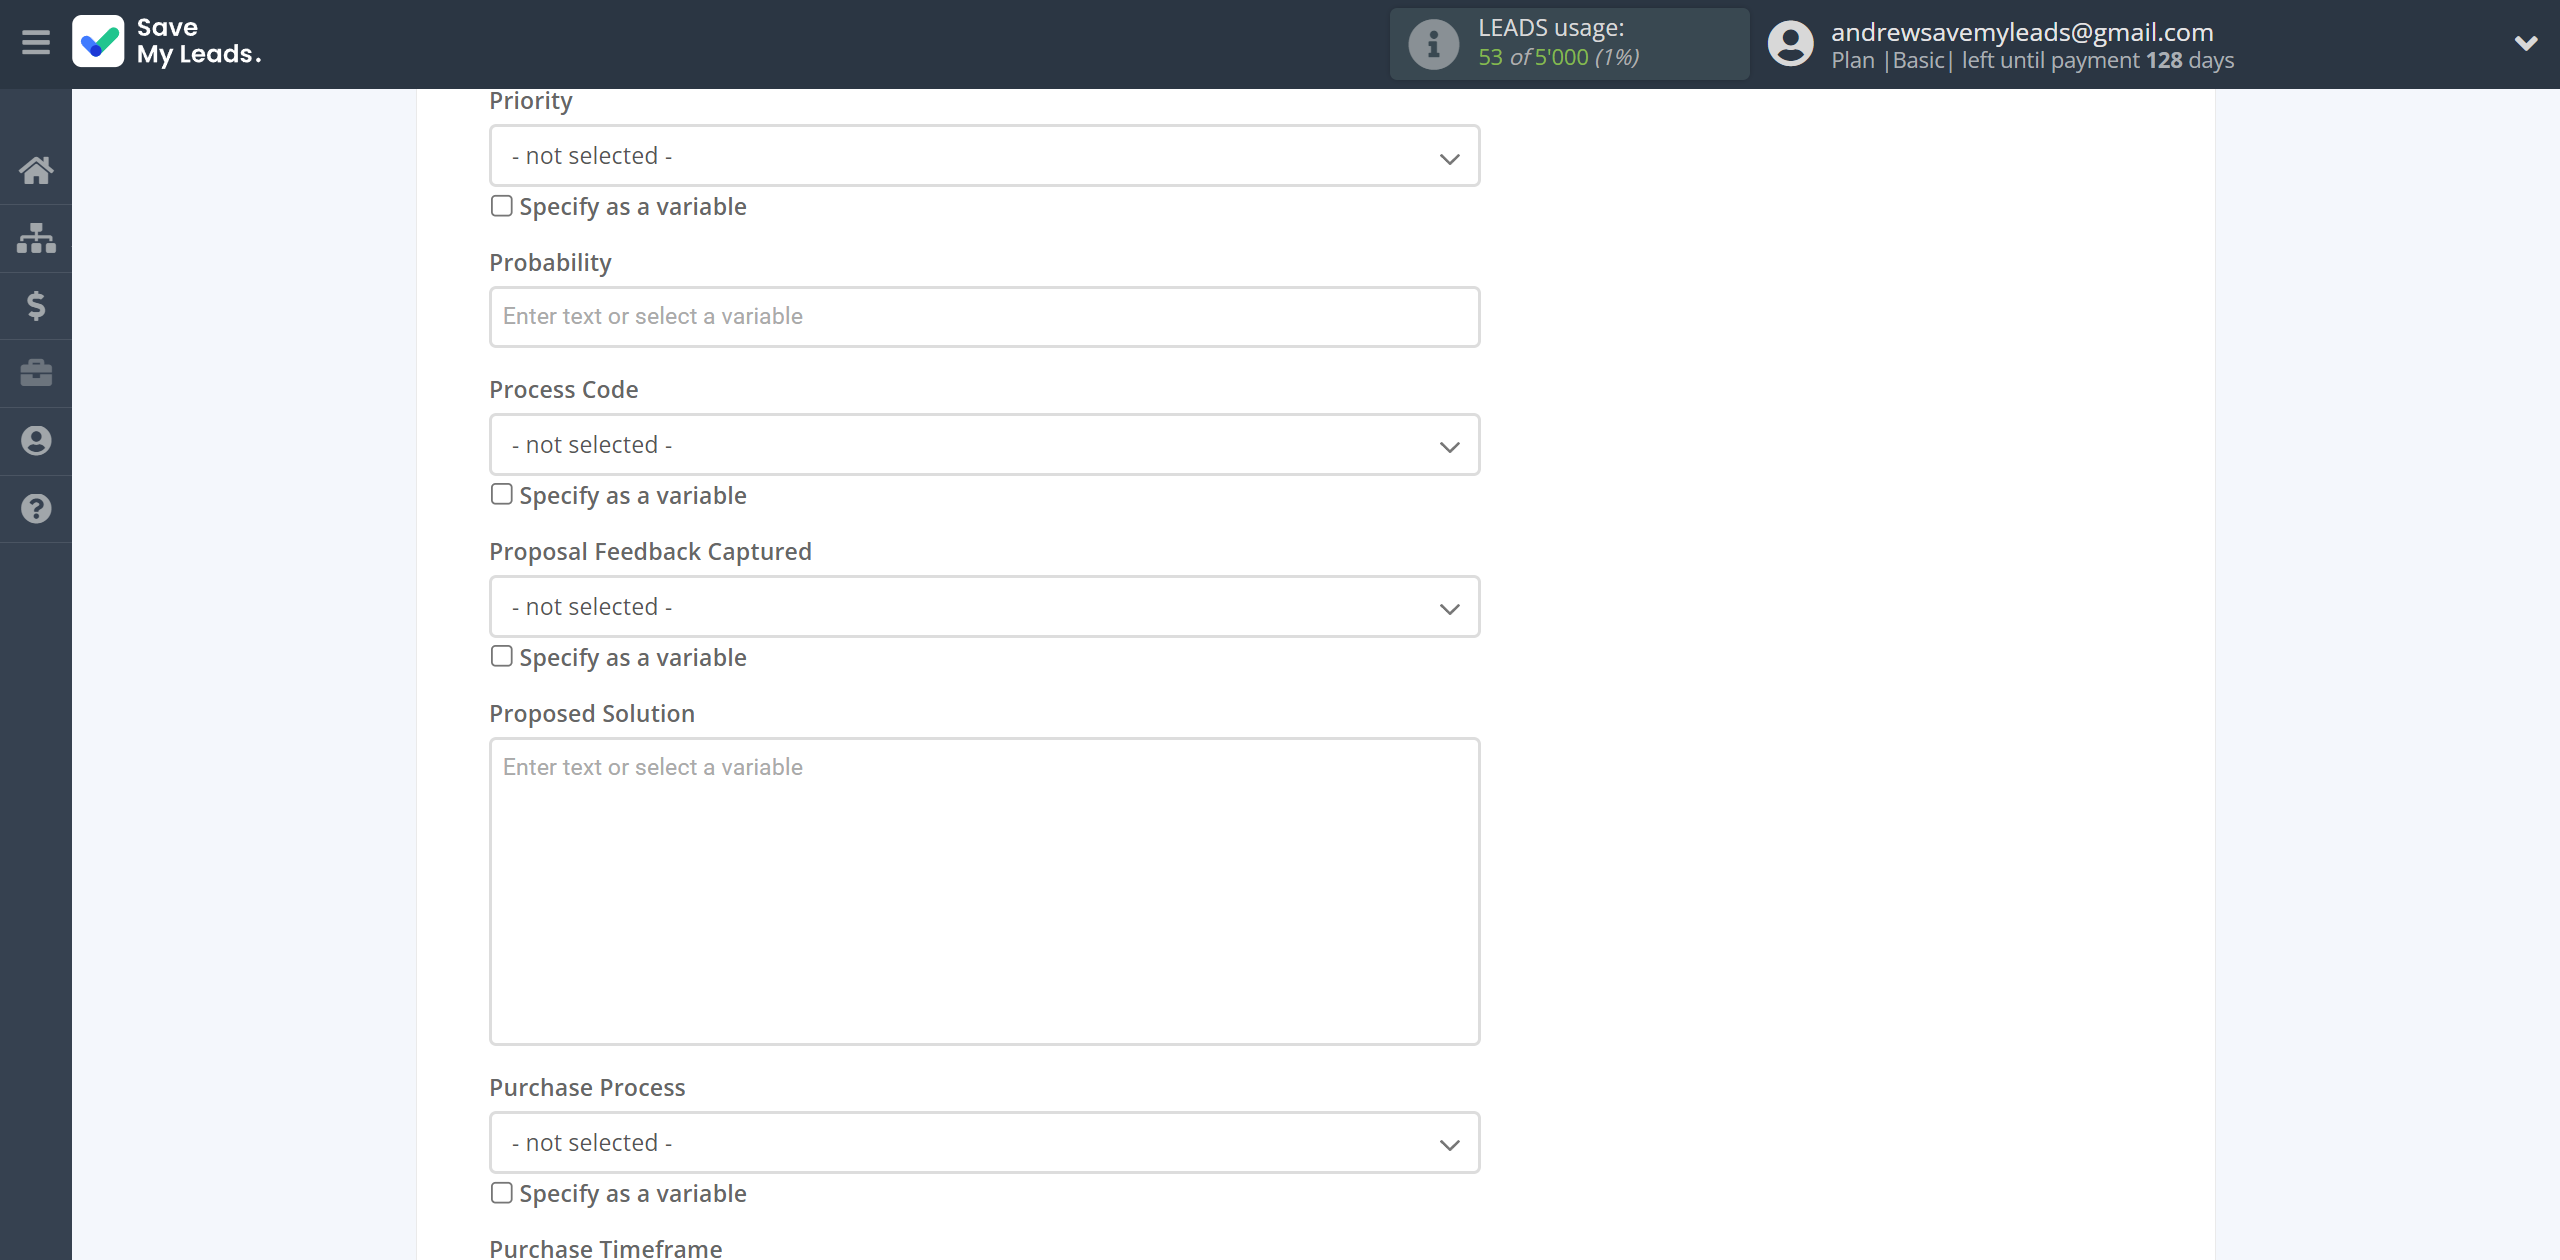Focus the Probability input field
The width and height of the screenshot is (2560, 1260).
(984, 317)
